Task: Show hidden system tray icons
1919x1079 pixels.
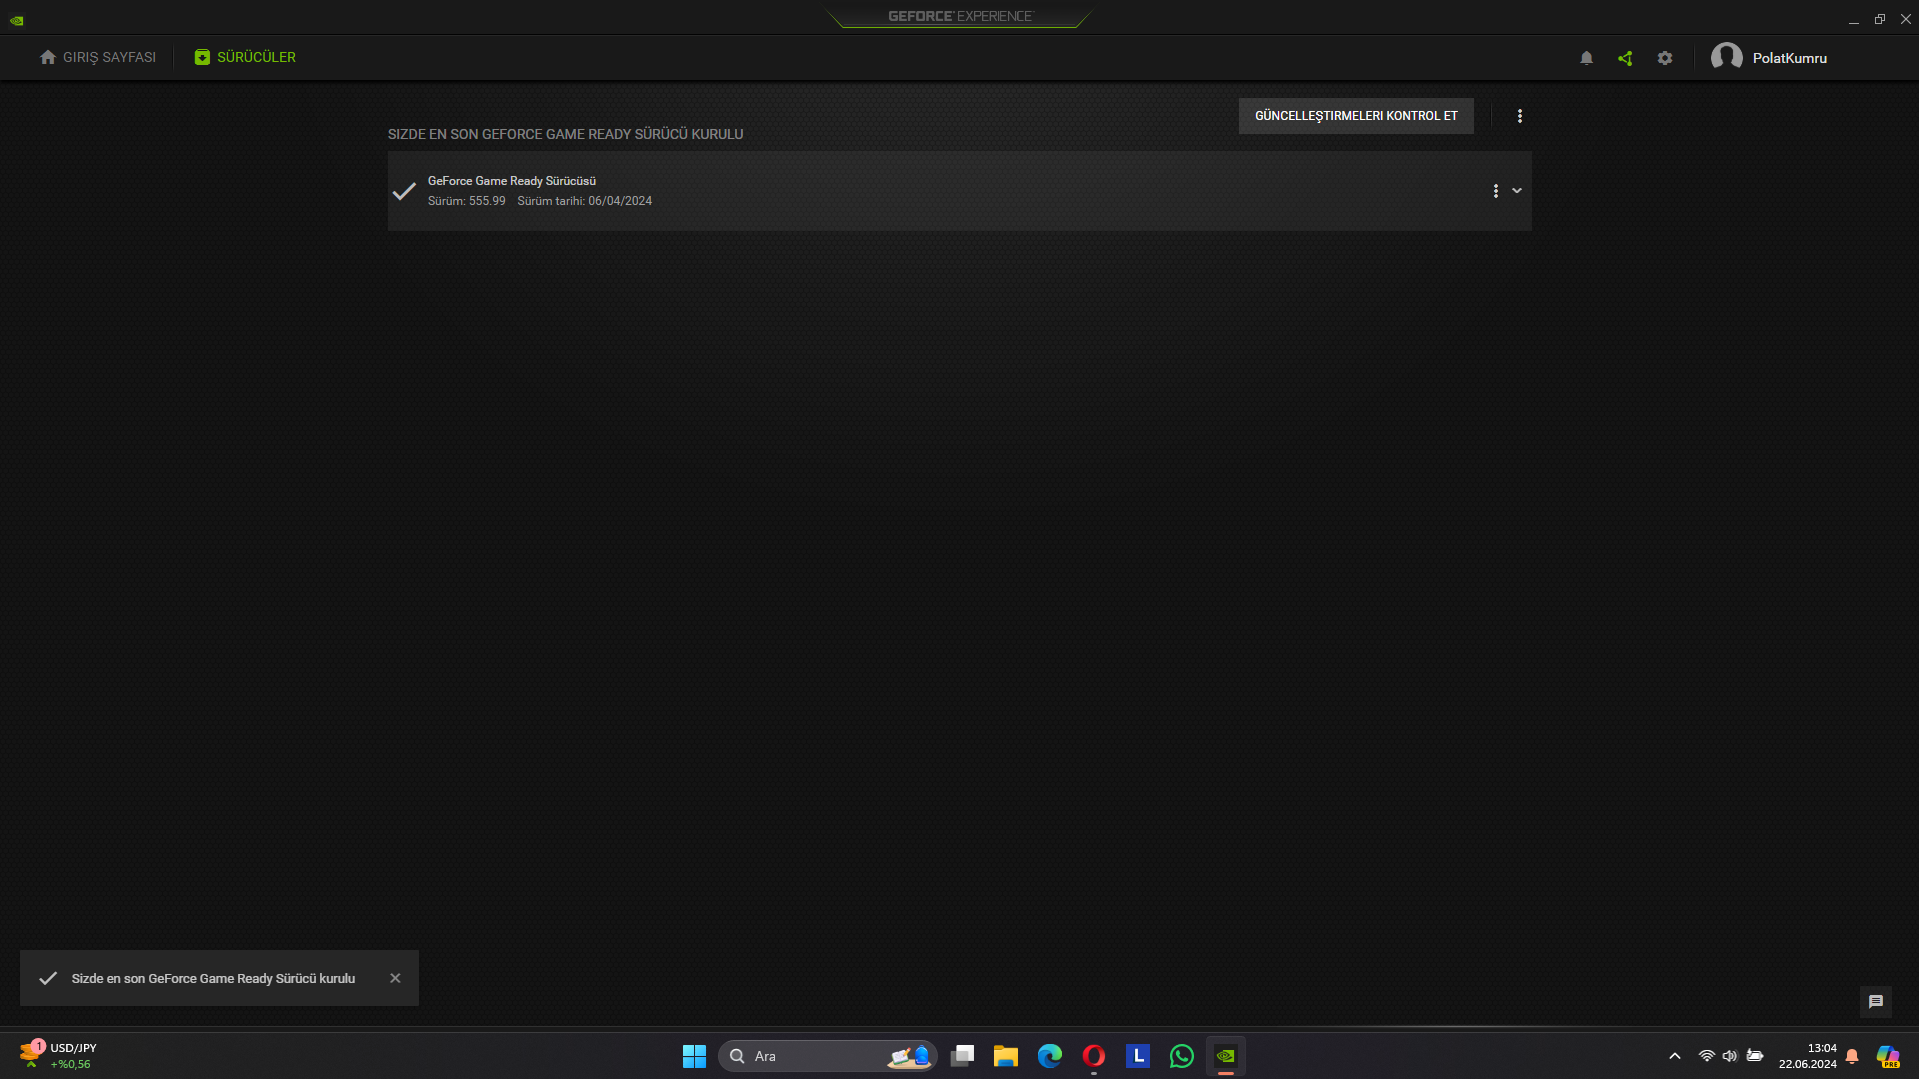Action: pyautogui.click(x=1675, y=1056)
